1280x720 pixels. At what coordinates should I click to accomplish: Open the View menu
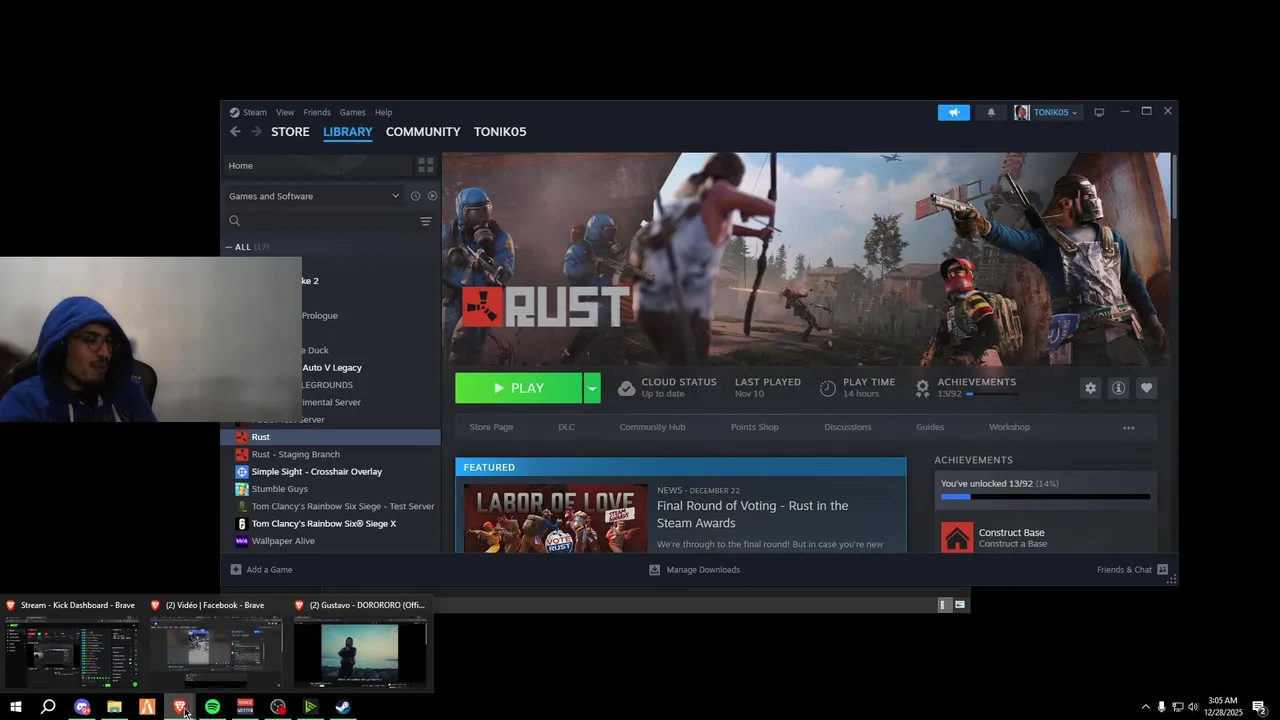click(285, 112)
